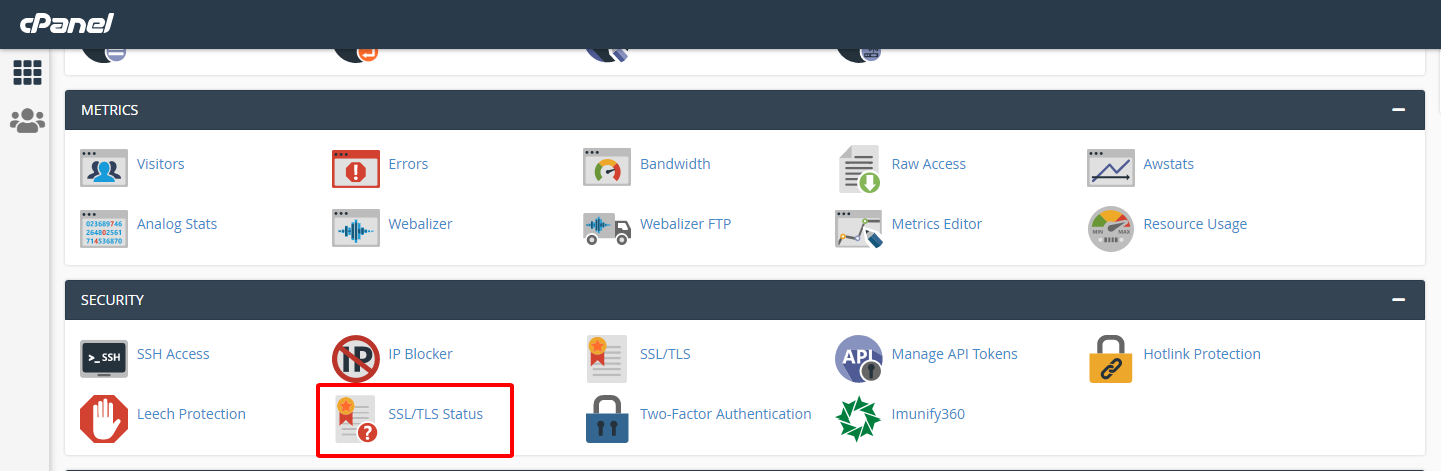Open the SSL/TLS Status certificate icon
Viewport: 1441px width, 471px height.
pos(356,419)
